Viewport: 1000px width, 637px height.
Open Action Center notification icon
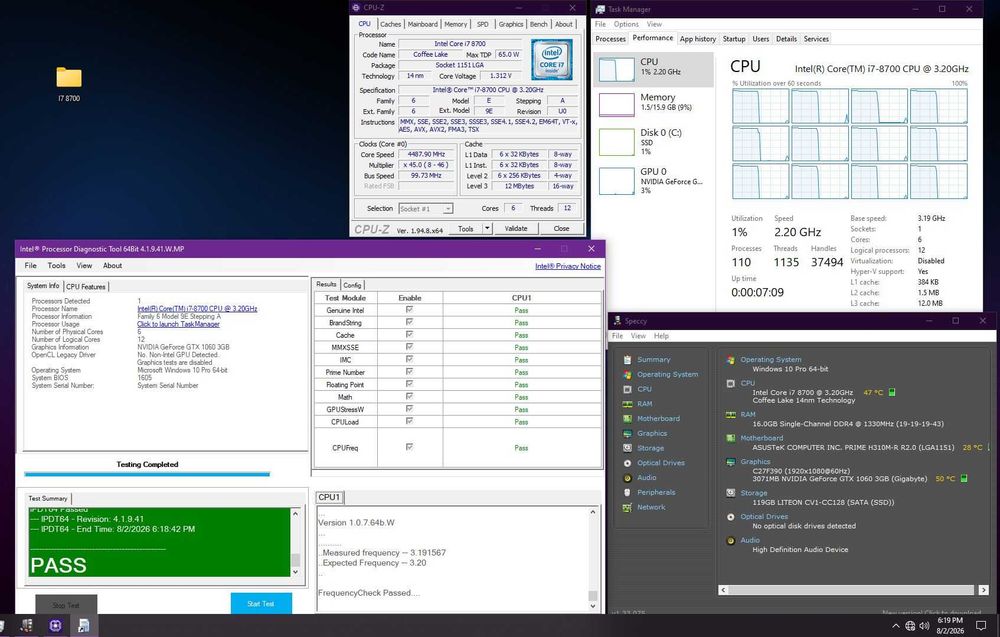coord(981,626)
